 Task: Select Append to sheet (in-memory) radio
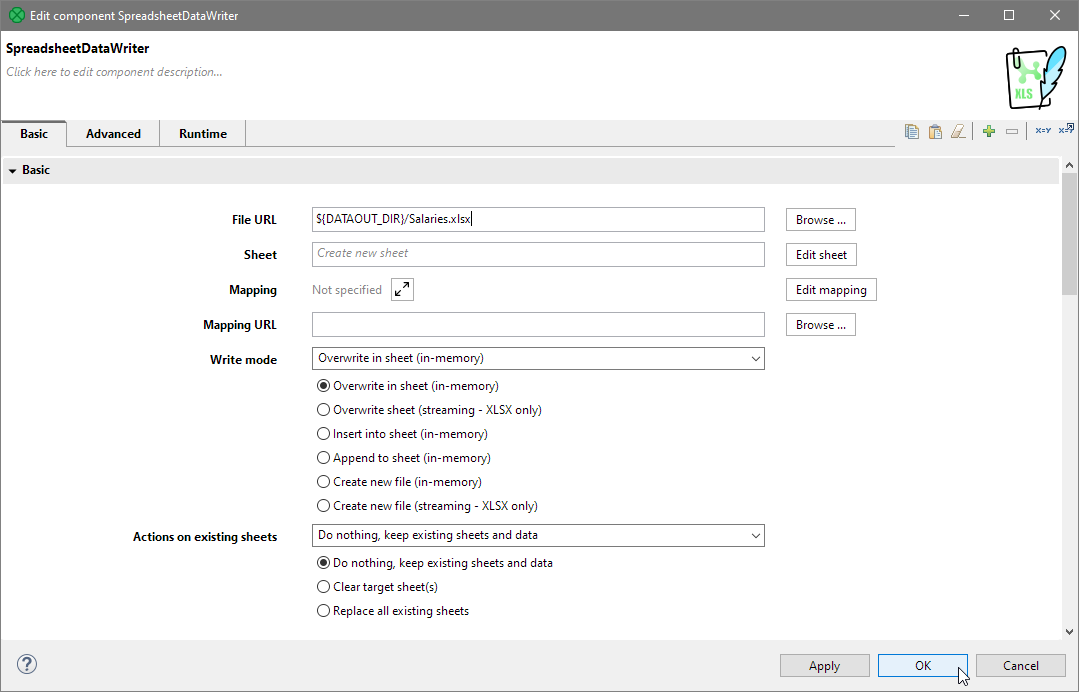tap(323, 458)
